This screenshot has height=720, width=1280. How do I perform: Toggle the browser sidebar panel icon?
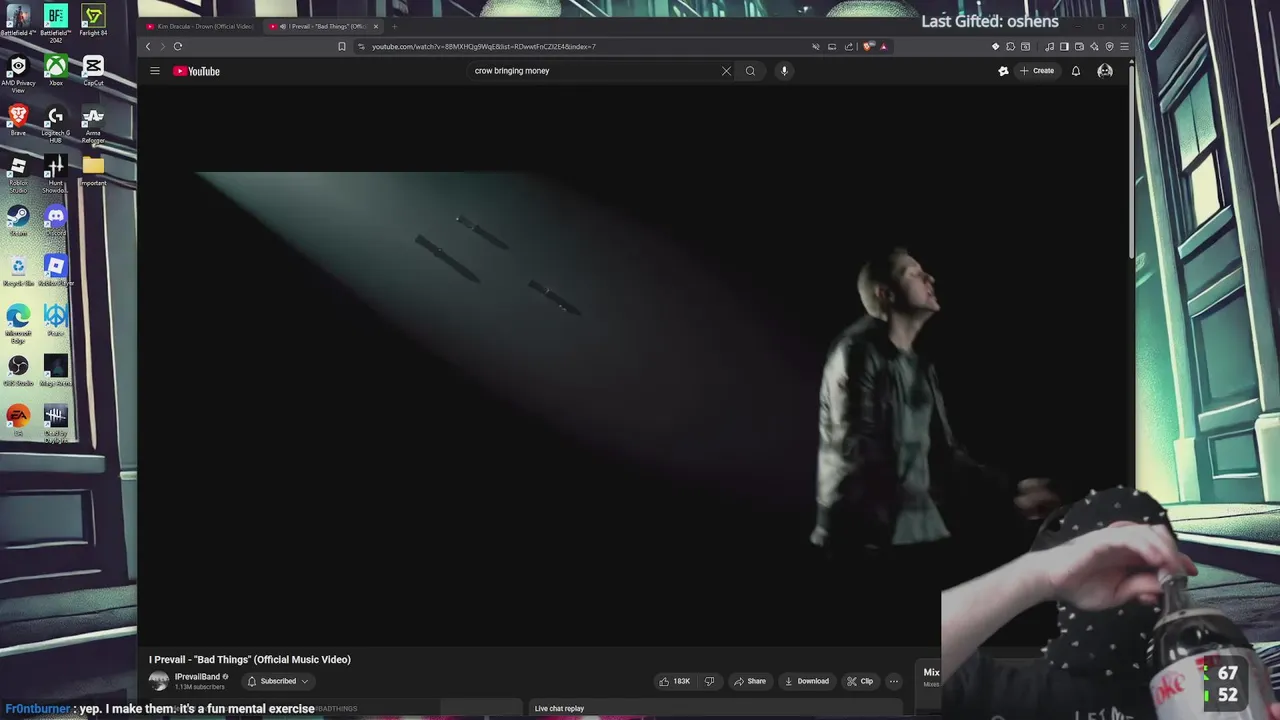point(1064,46)
